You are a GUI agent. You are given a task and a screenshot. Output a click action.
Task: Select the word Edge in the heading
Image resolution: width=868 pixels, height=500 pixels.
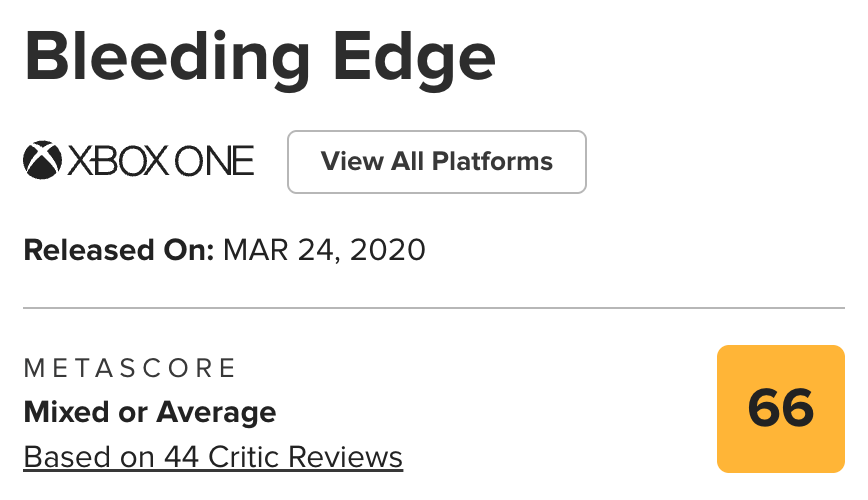pos(418,57)
